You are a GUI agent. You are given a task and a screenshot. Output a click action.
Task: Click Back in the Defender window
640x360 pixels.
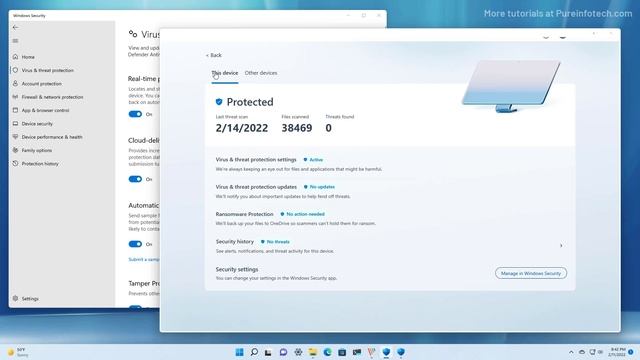pyautogui.click(x=213, y=55)
